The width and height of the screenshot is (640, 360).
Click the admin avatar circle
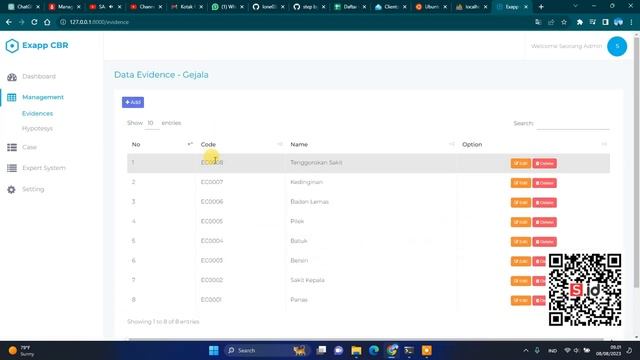(x=617, y=46)
